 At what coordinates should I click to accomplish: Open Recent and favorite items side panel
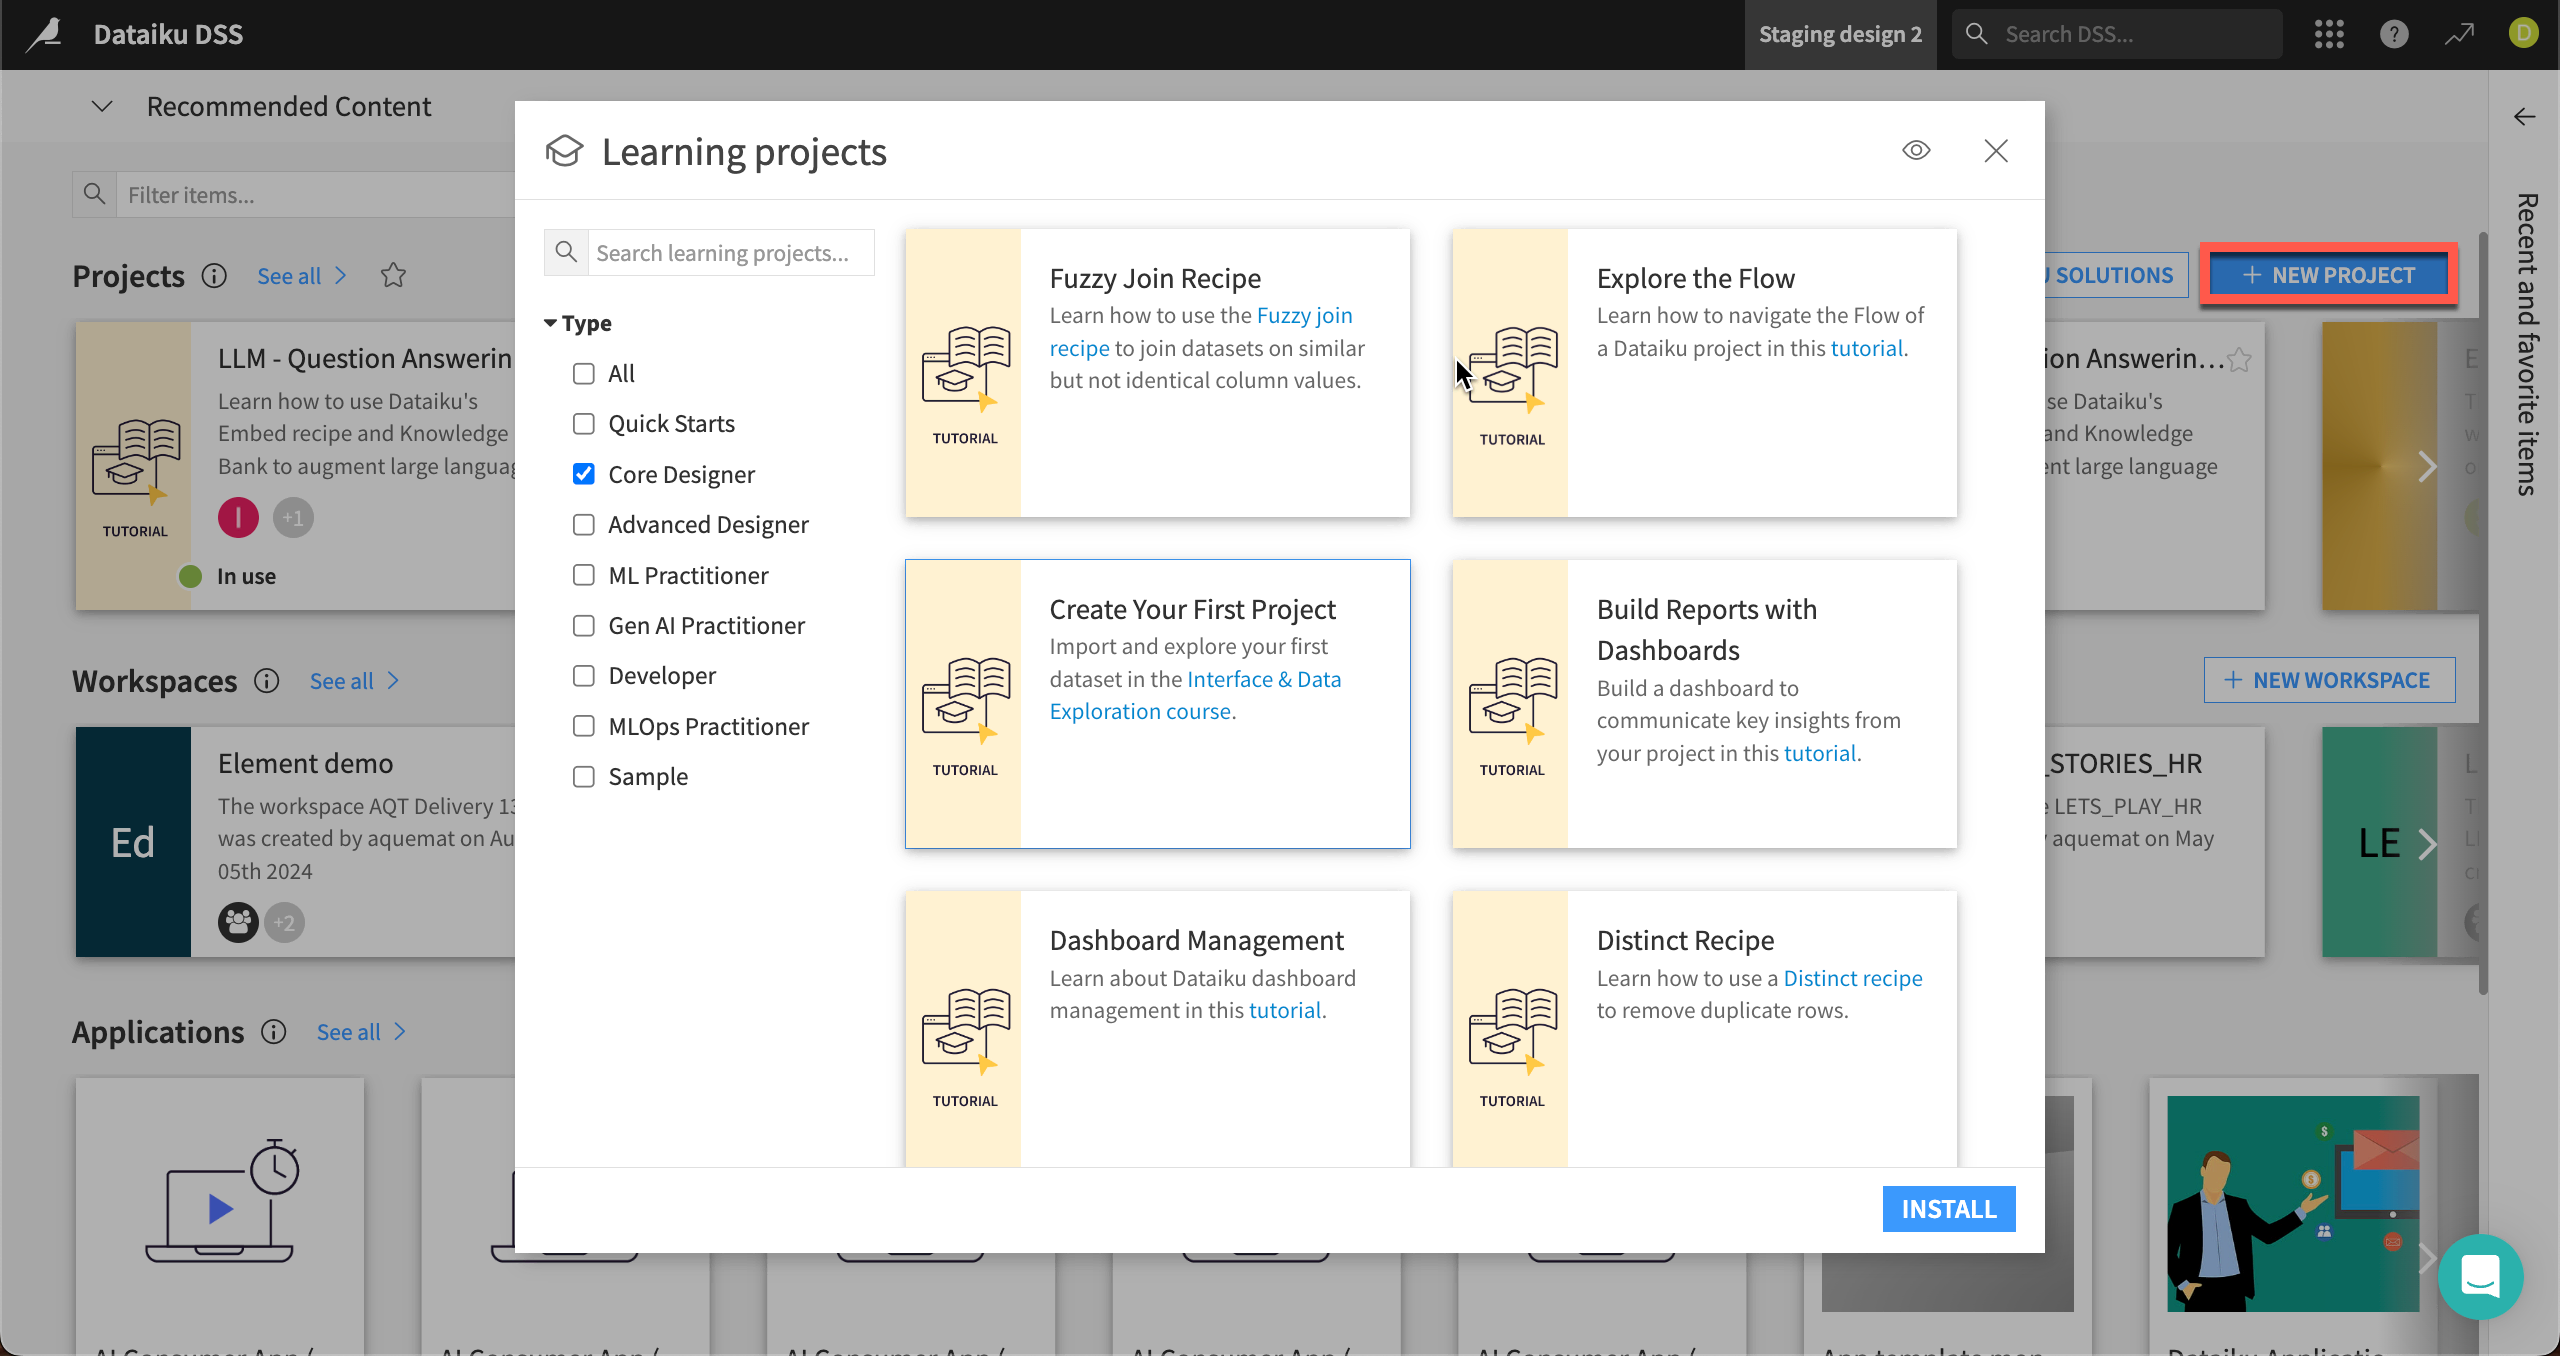pos(2526,344)
